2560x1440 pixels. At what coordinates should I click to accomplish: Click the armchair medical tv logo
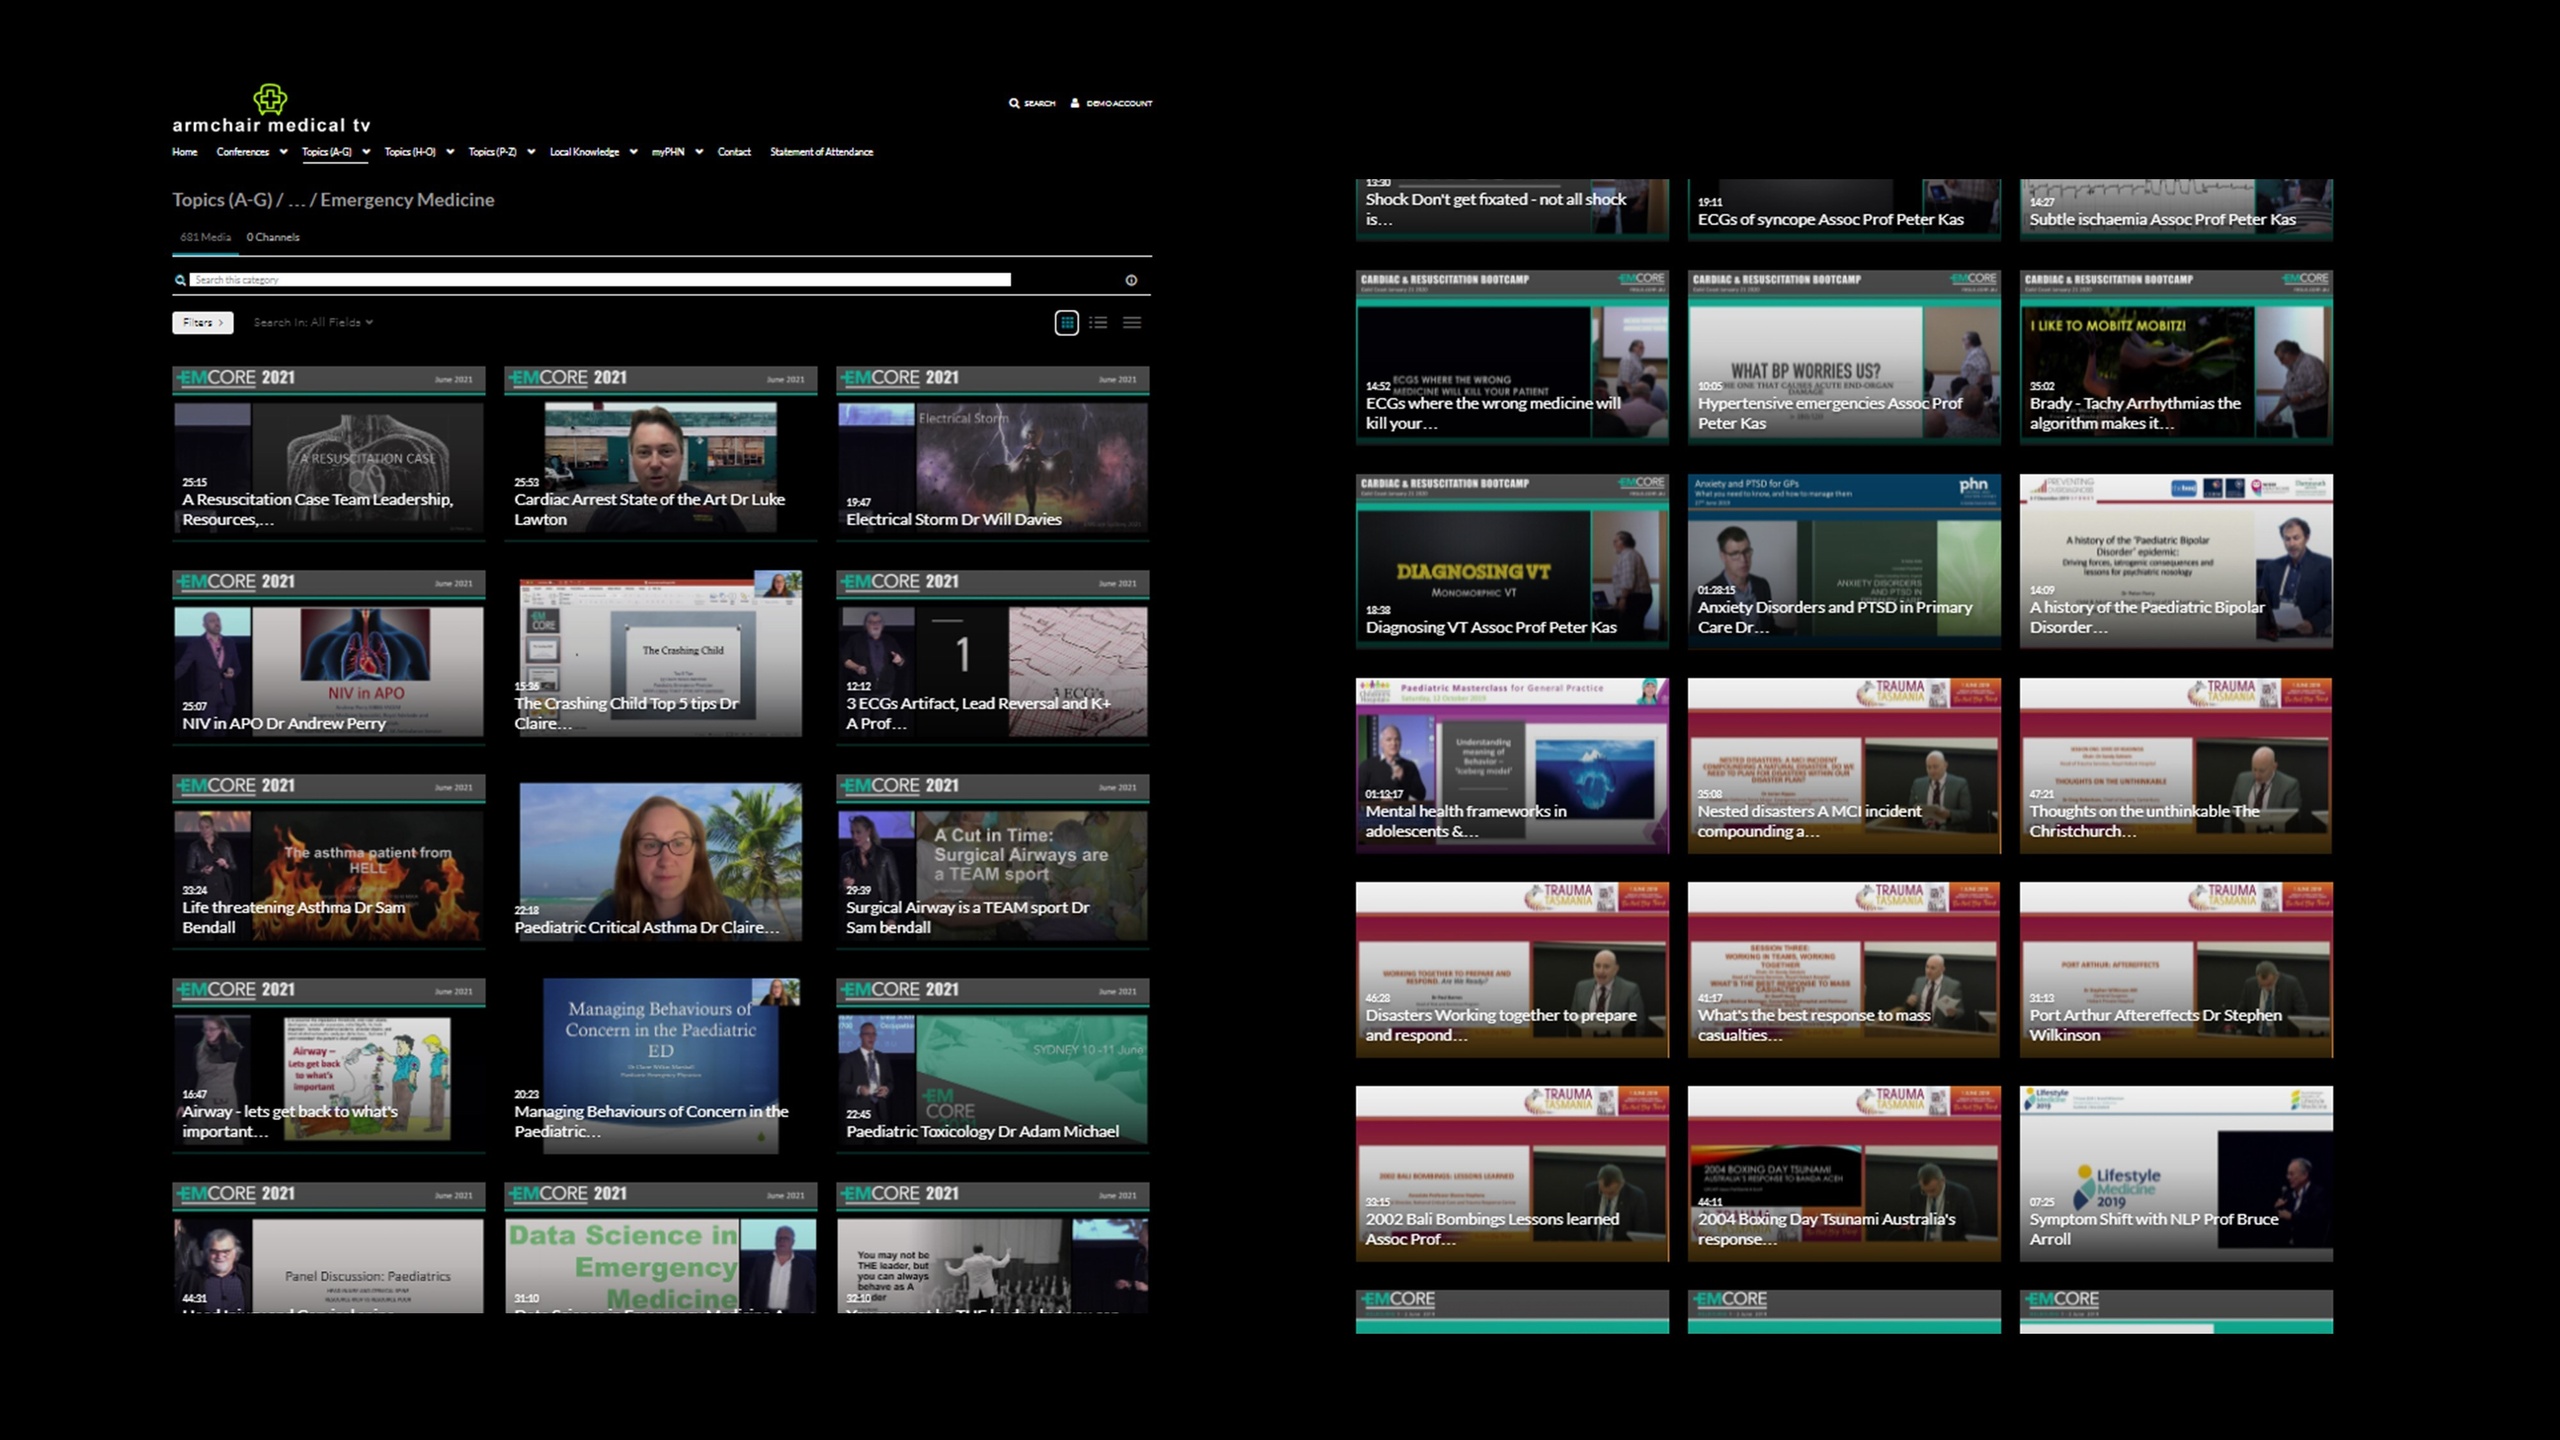point(271,110)
